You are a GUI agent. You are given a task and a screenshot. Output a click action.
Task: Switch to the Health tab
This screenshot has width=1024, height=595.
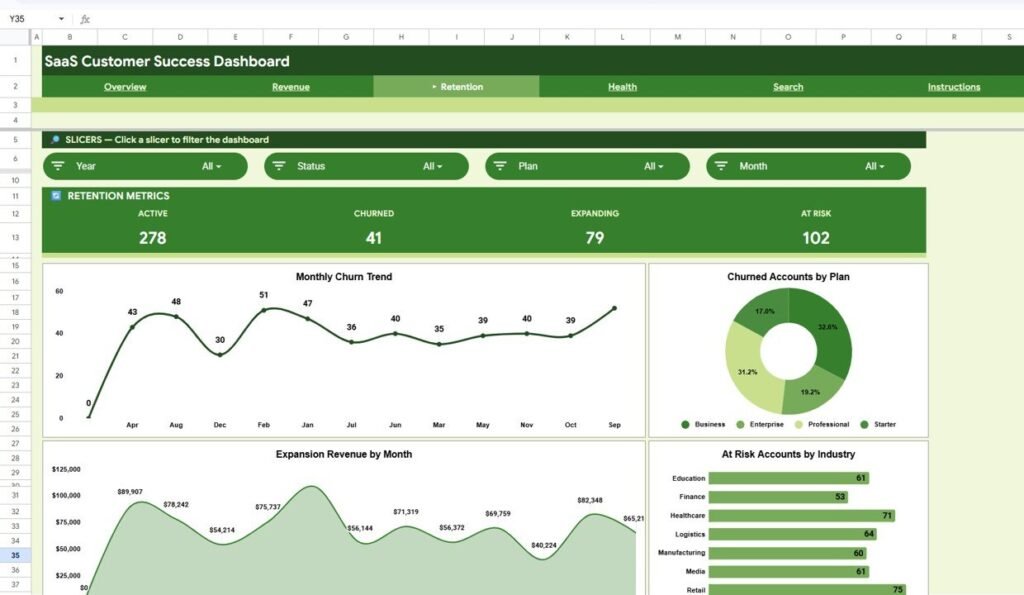pyautogui.click(x=622, y=87)
